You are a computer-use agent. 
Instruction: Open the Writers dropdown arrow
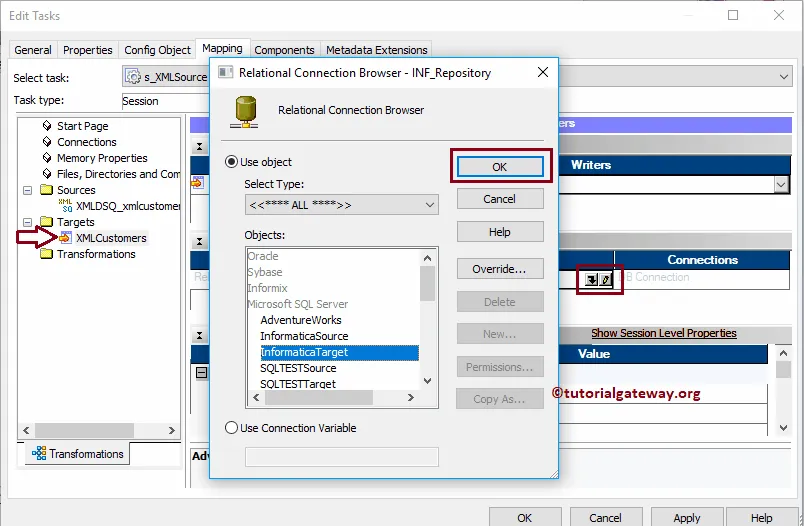point(781,185)
